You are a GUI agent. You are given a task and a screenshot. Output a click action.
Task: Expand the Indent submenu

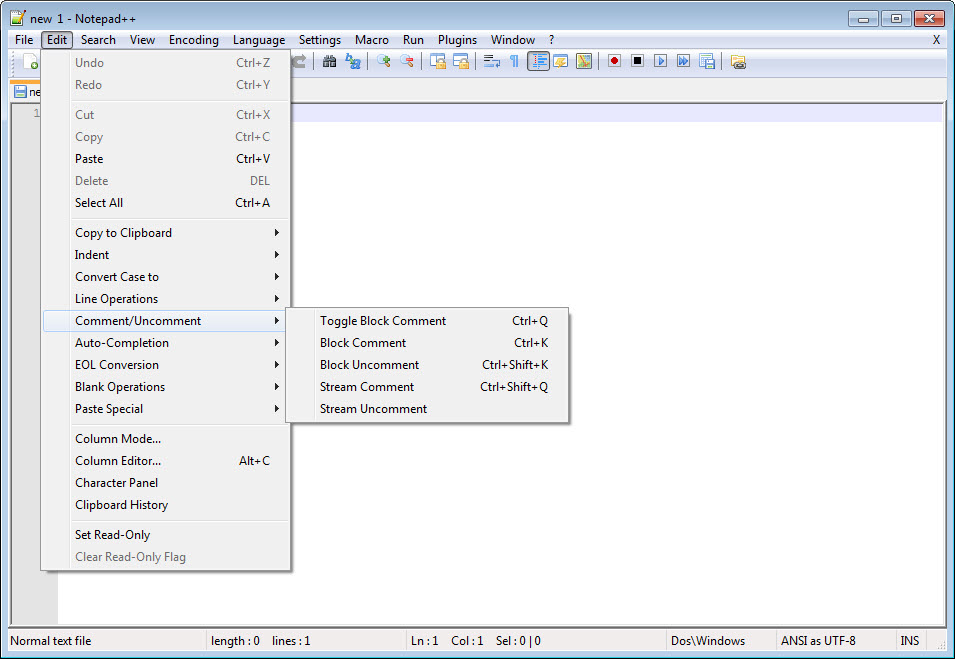click(164, 255)
